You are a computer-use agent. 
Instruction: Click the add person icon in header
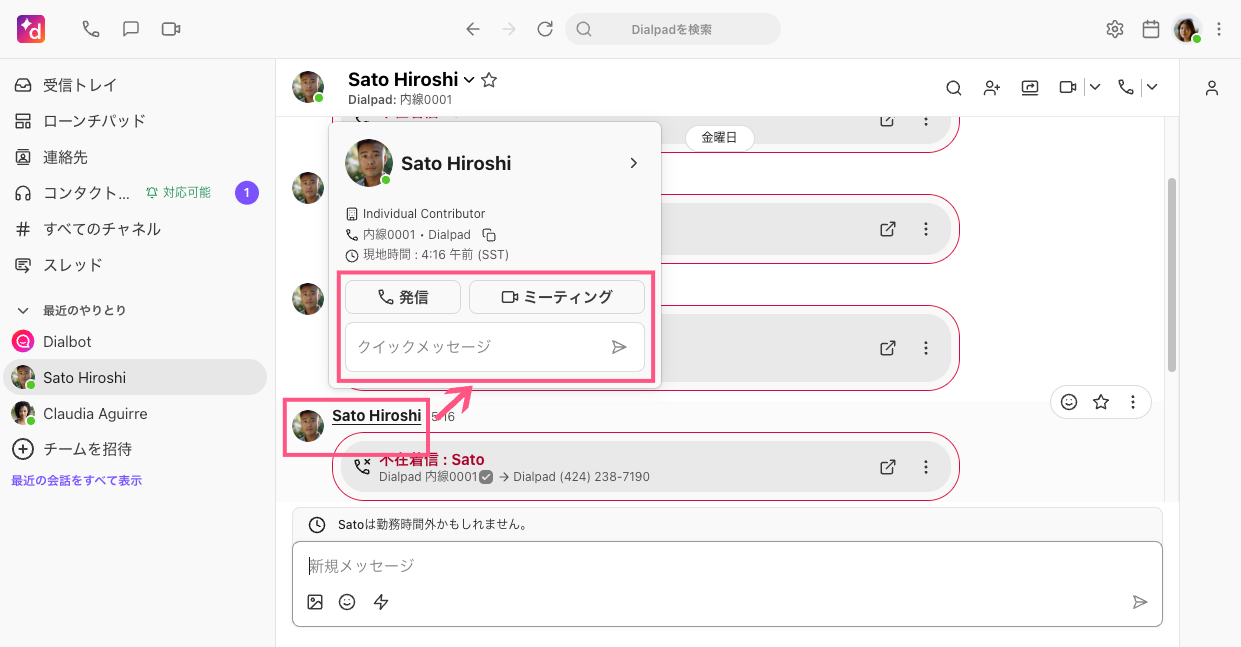coord(992,88)
